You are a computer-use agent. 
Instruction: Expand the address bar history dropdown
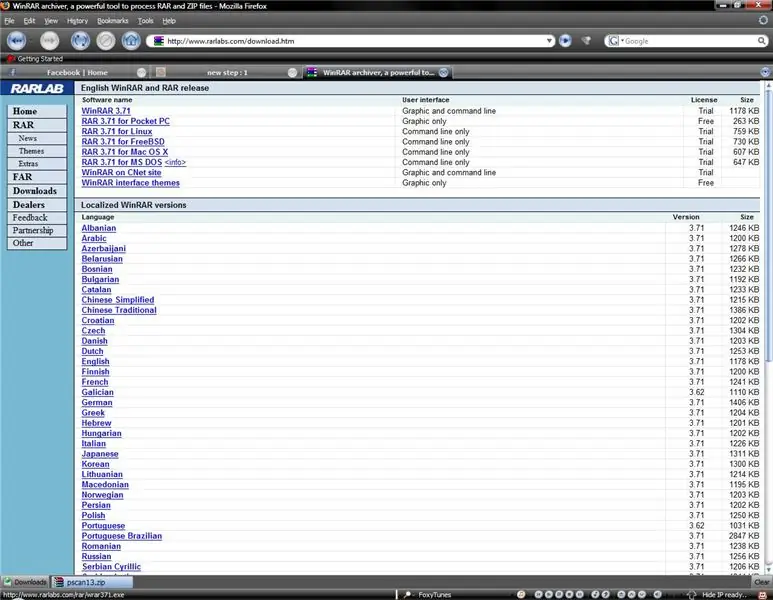click(549, 41)
